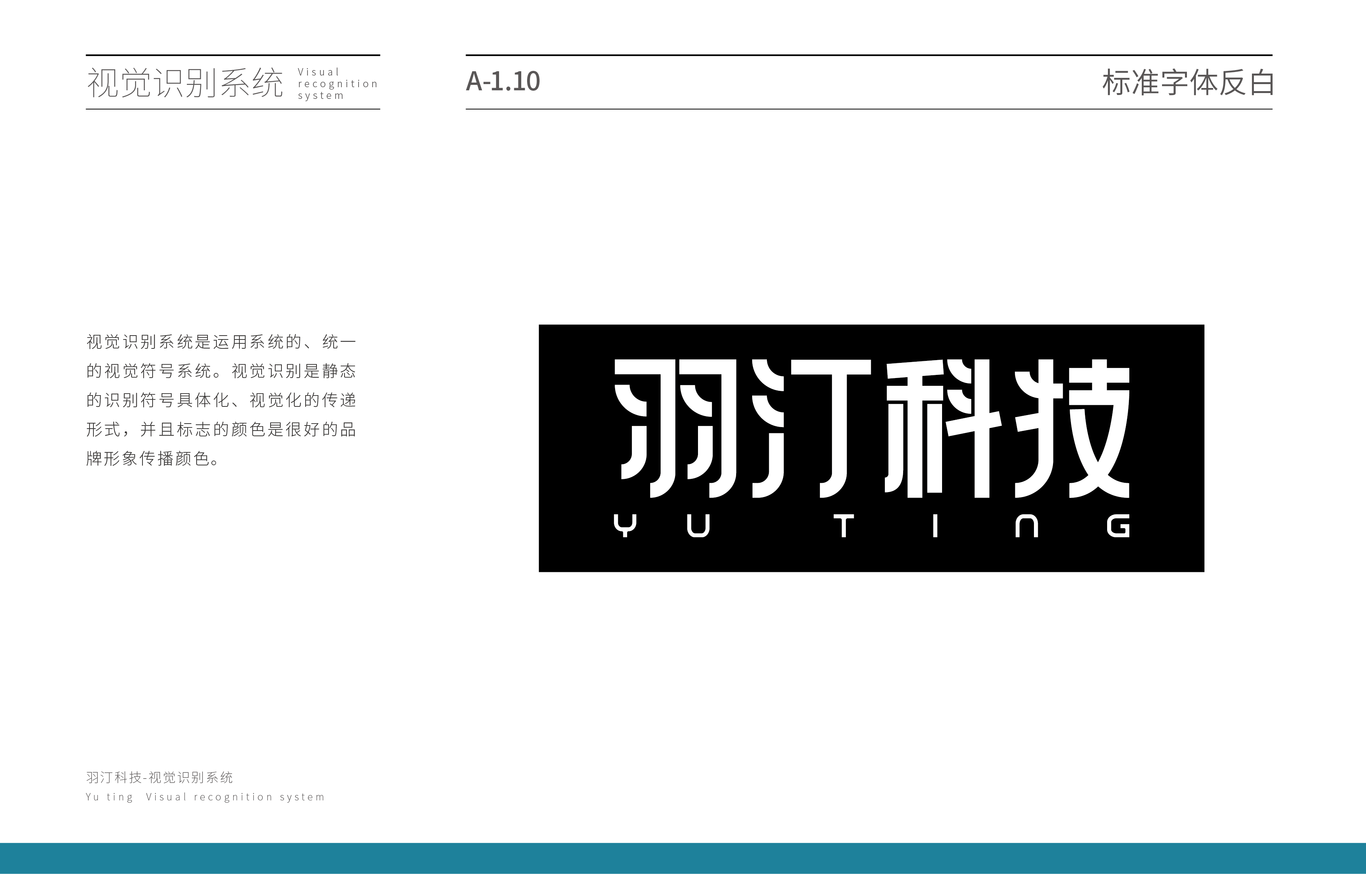Click the heading 视觉识别系统

pos(185,83)
